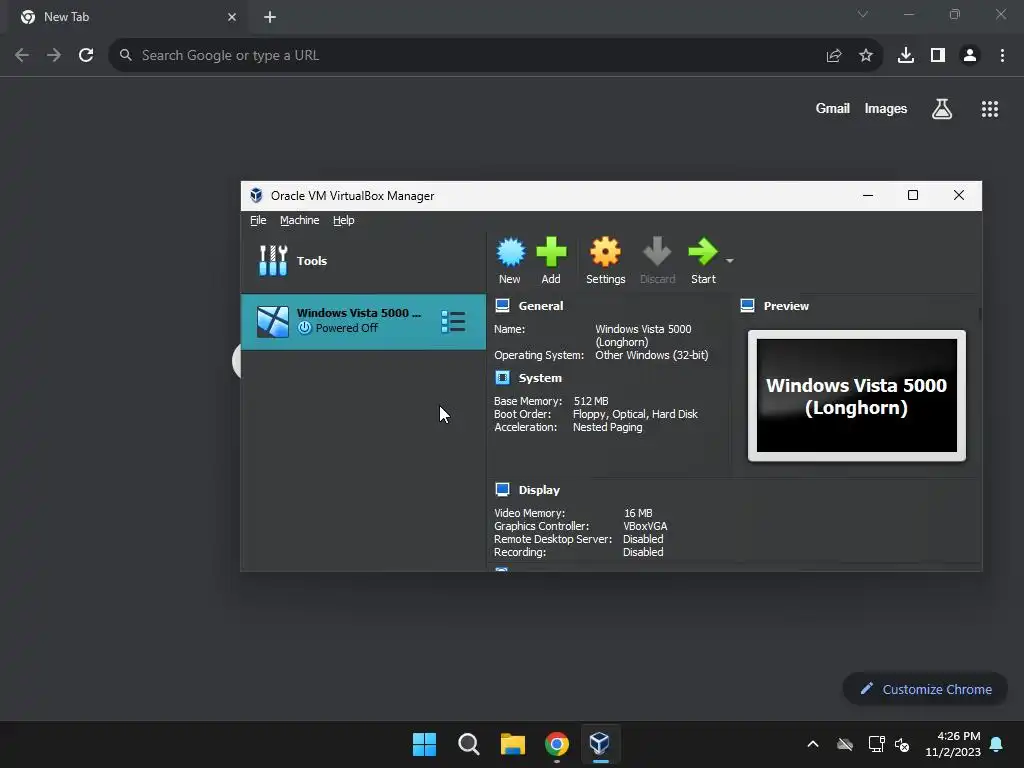The image size is (1024, 768).
Task: Select the Tools entry in VirtualBox sidebar
Action: click(x=363, y=261)
